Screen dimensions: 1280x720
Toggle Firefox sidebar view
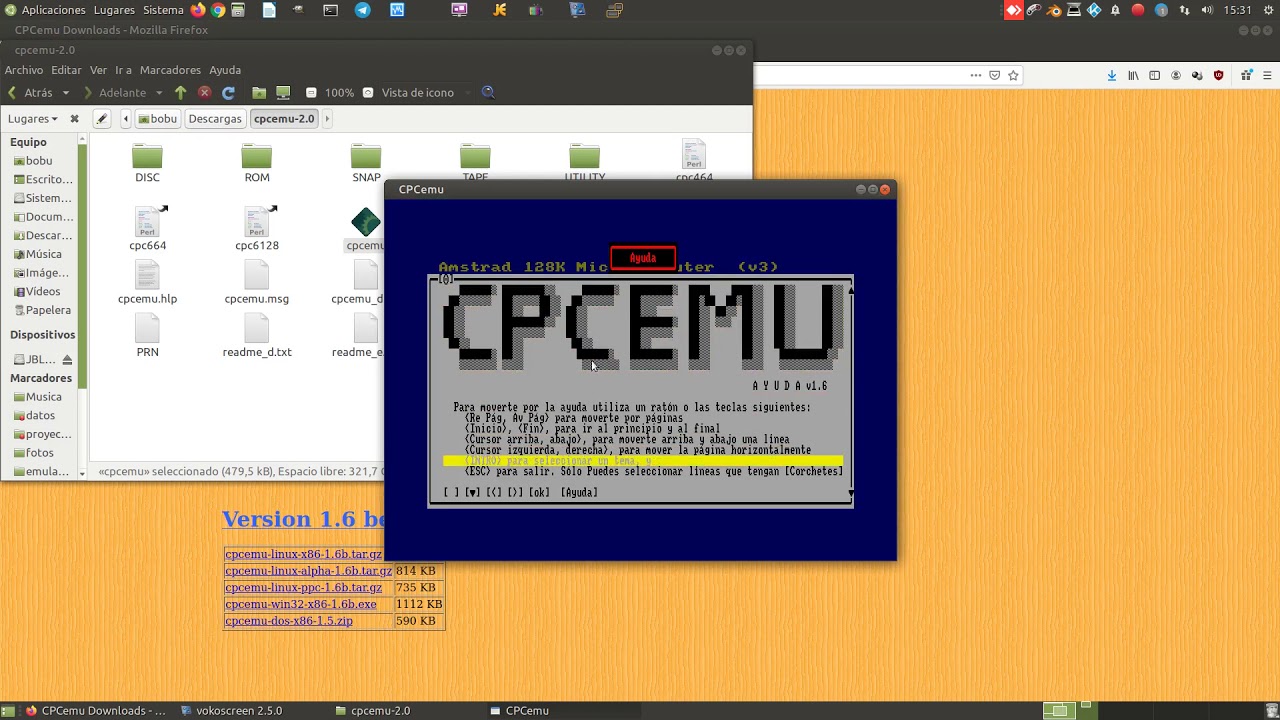(x=1154, y=75)
